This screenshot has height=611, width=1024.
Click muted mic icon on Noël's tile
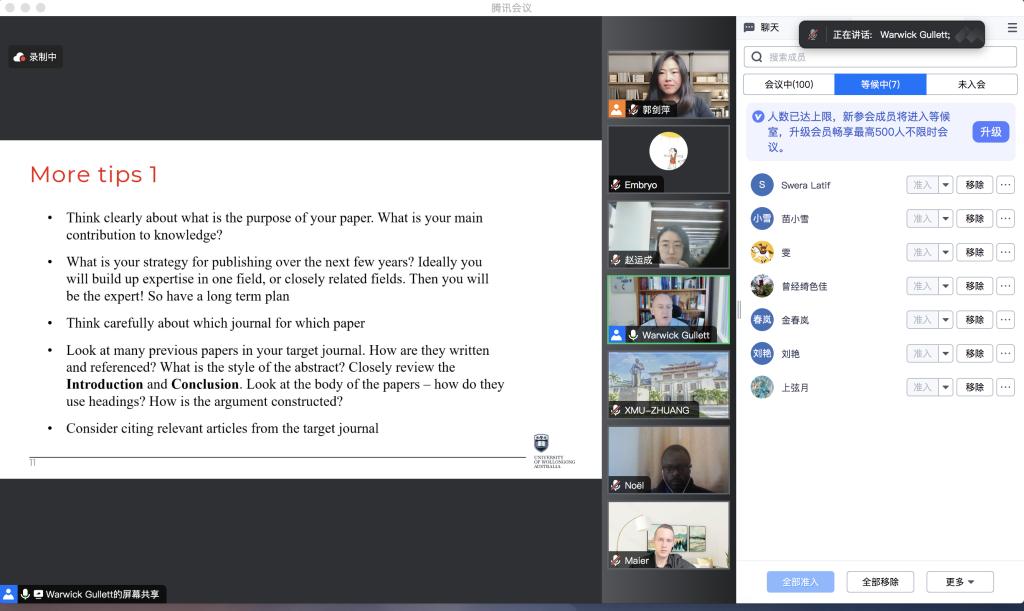click(x=616, y=485)
